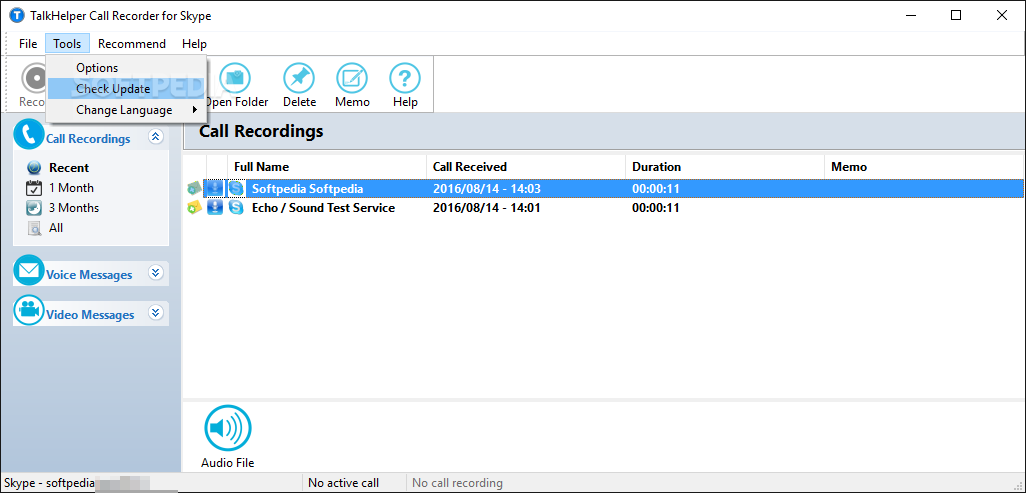Click the Voice Messages sidebar heading
Image resolution: width=1026 pixels, height=493 pixels.
point(89,275)
